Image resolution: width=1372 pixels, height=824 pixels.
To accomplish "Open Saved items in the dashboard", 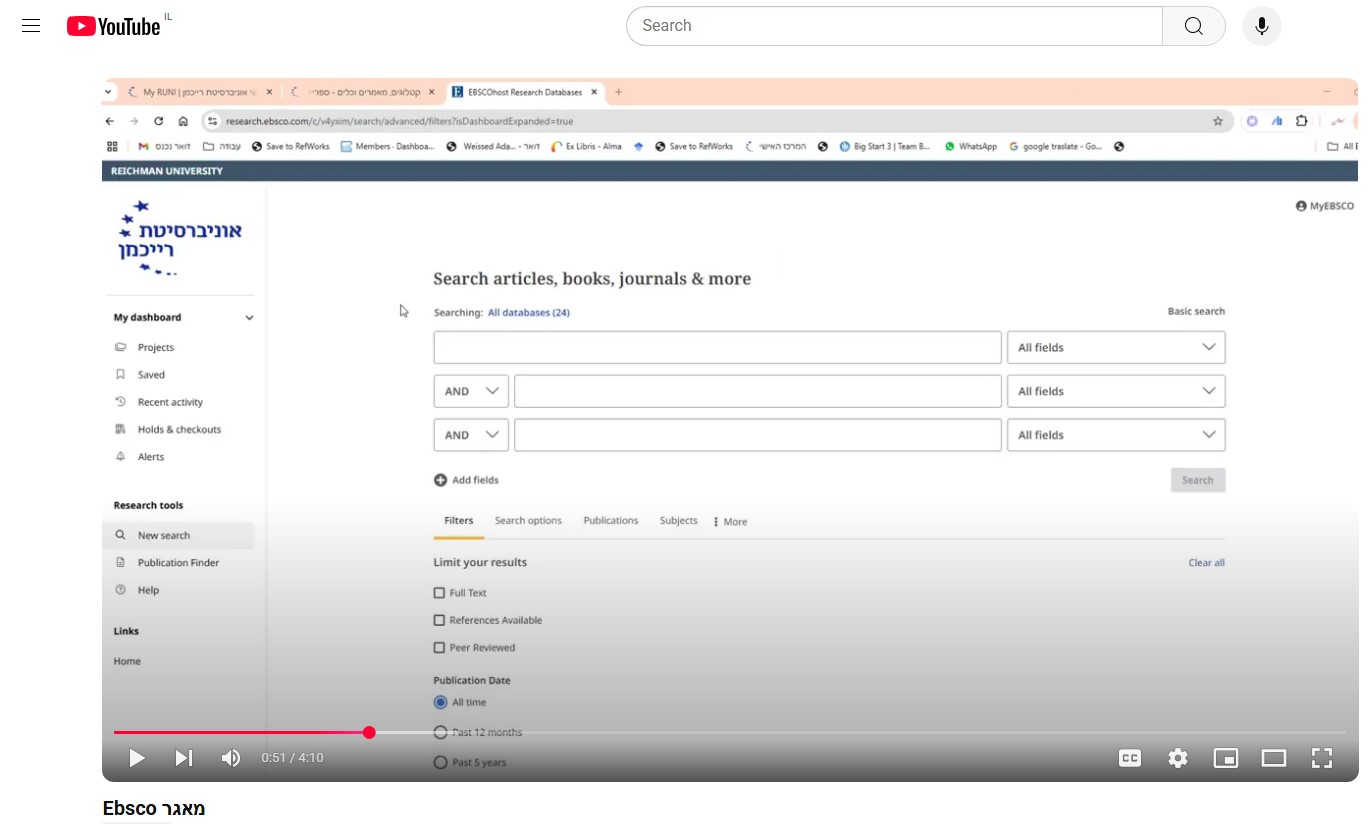I will coord(151,375).
